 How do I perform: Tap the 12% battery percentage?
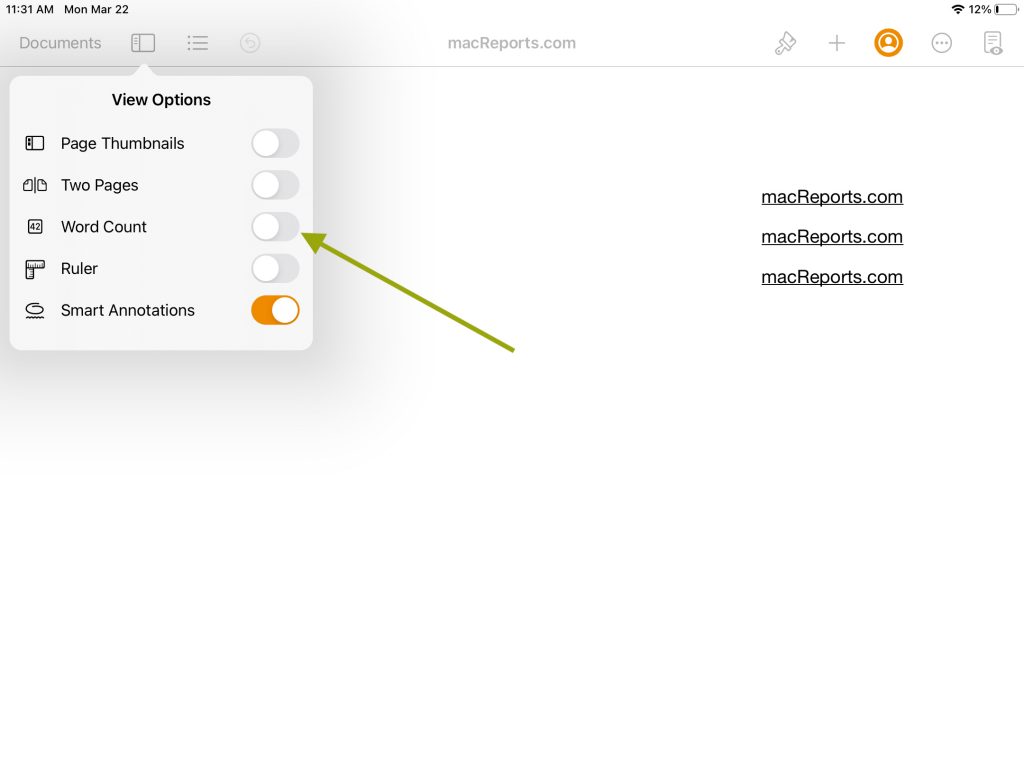[x=980, y=9]
